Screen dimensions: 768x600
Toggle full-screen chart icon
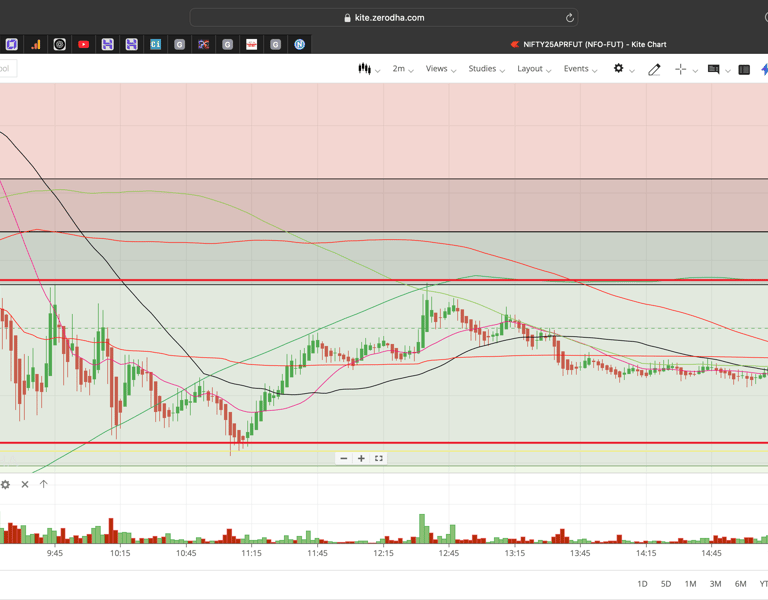pyautogui.click(x=379, y=458)
